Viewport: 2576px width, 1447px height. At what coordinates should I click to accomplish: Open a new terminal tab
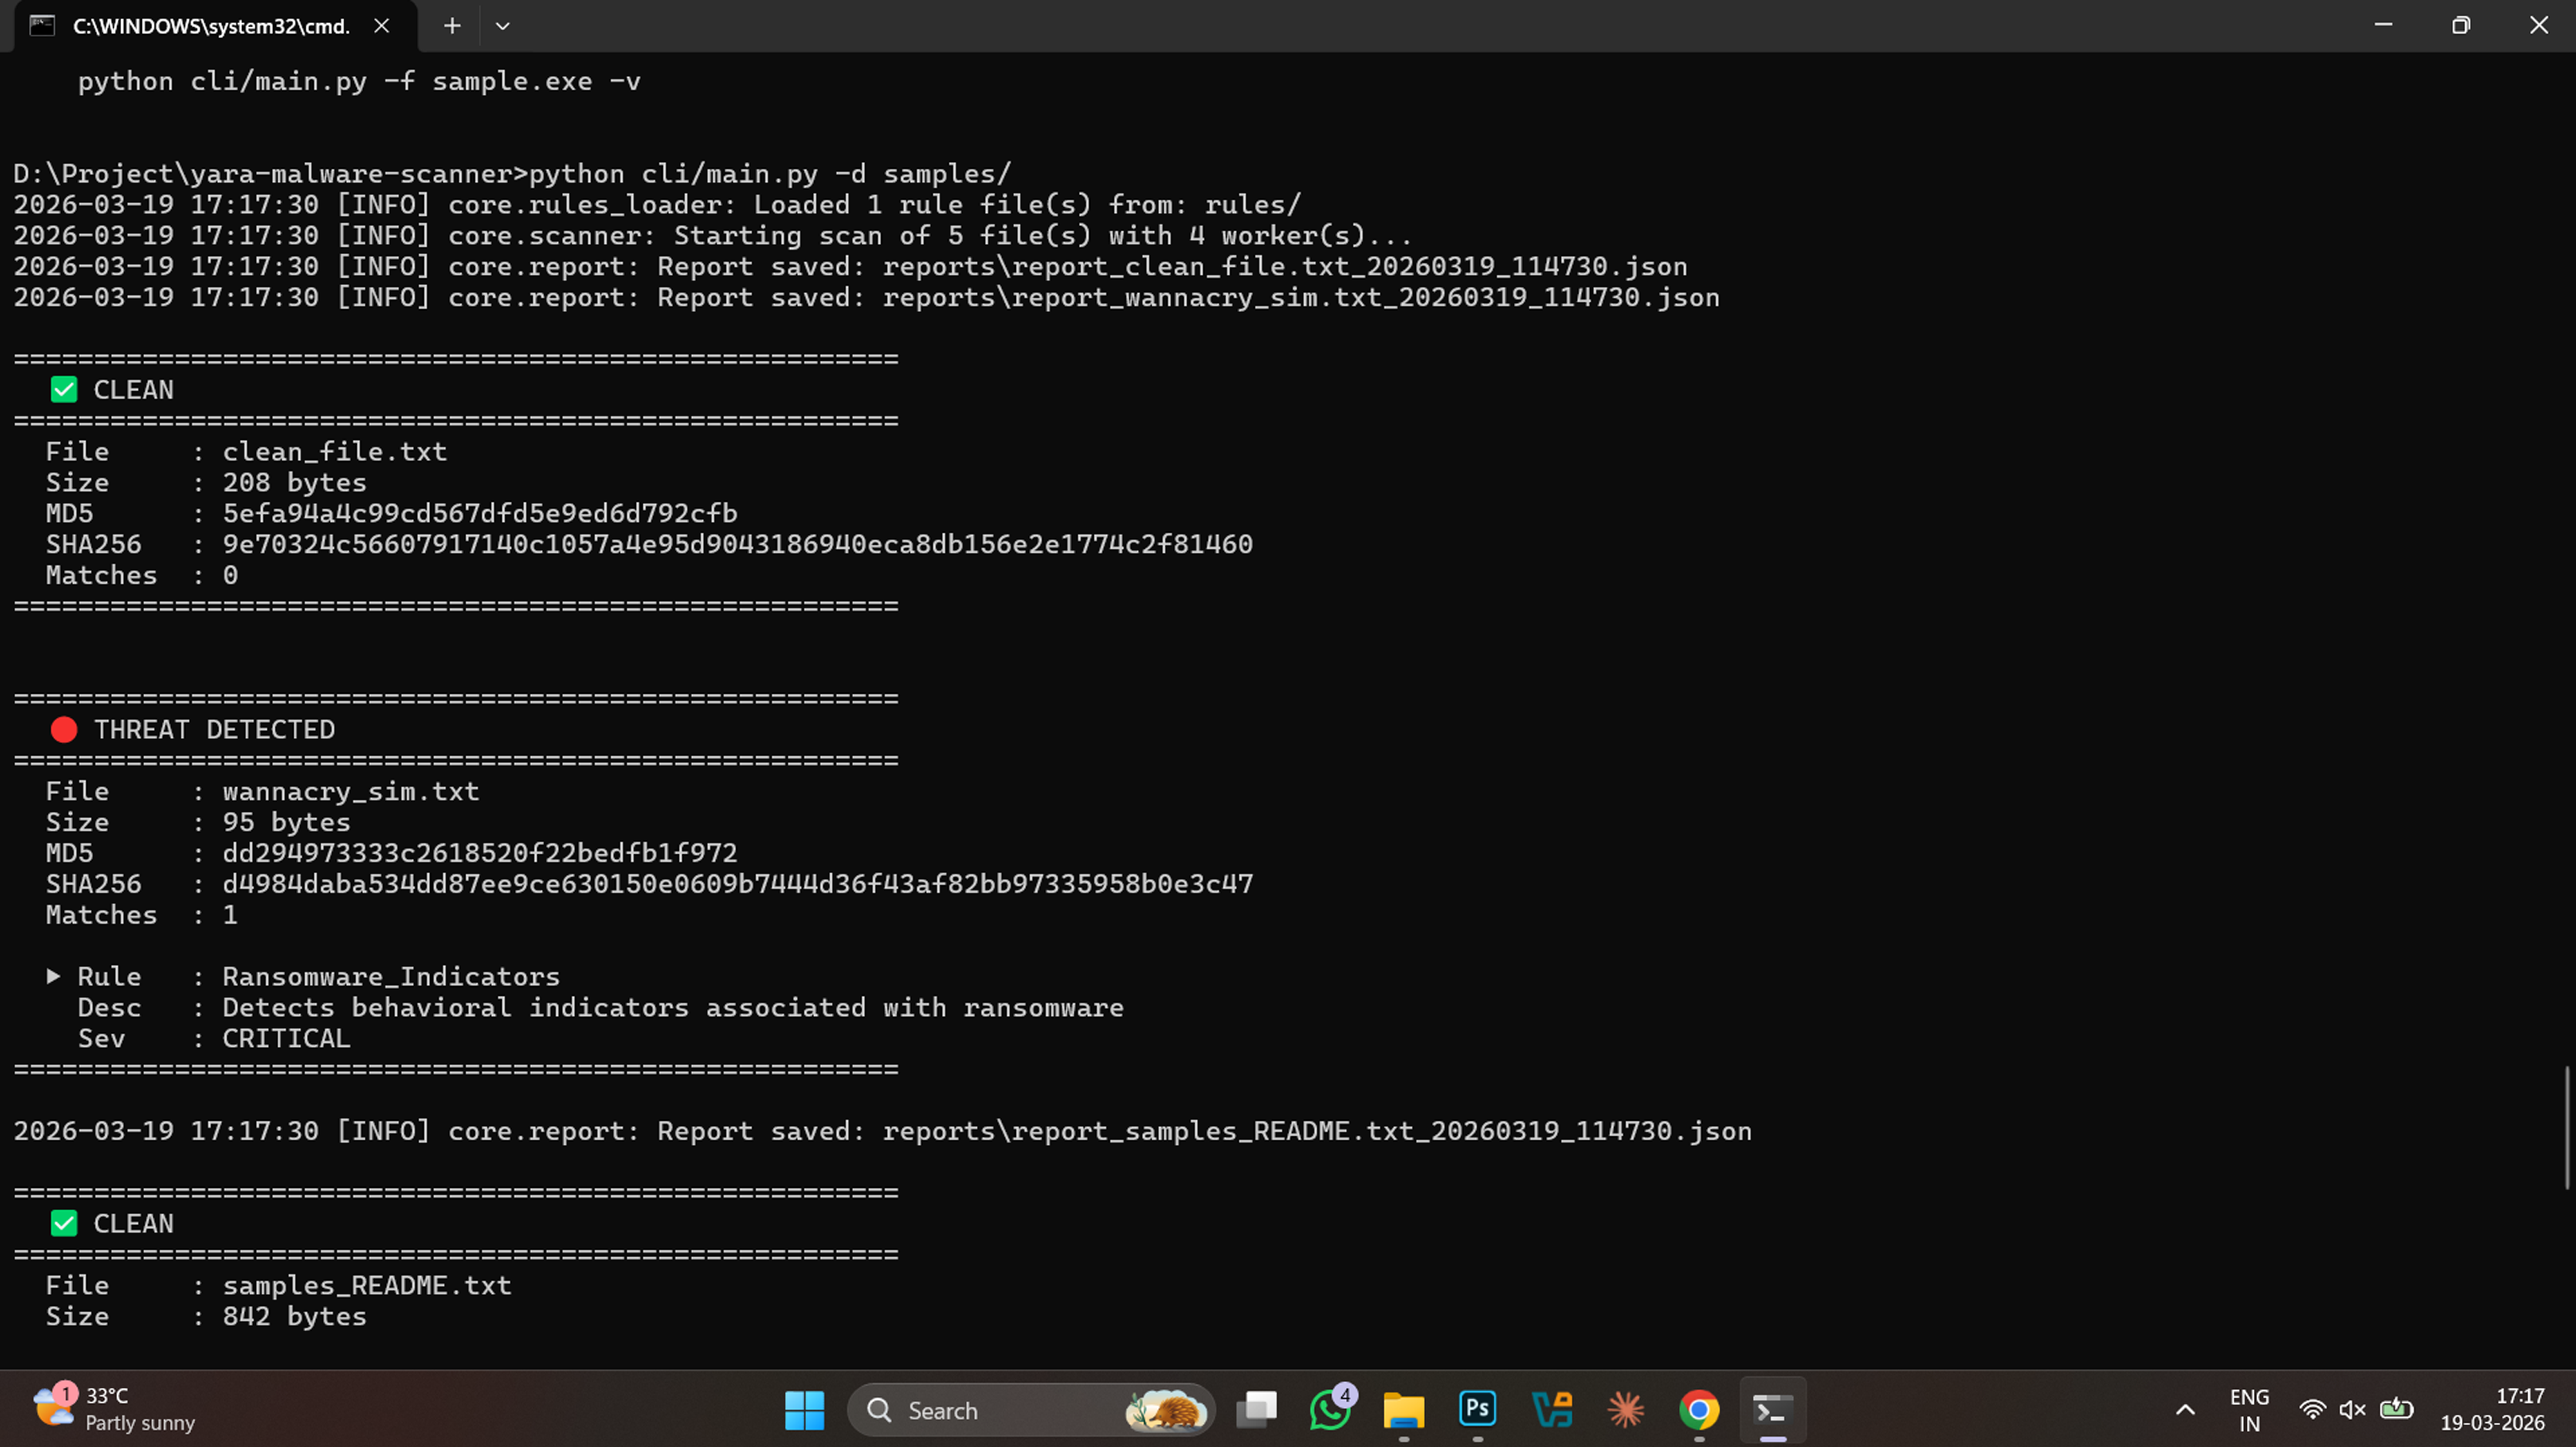[x=452, y=26]
